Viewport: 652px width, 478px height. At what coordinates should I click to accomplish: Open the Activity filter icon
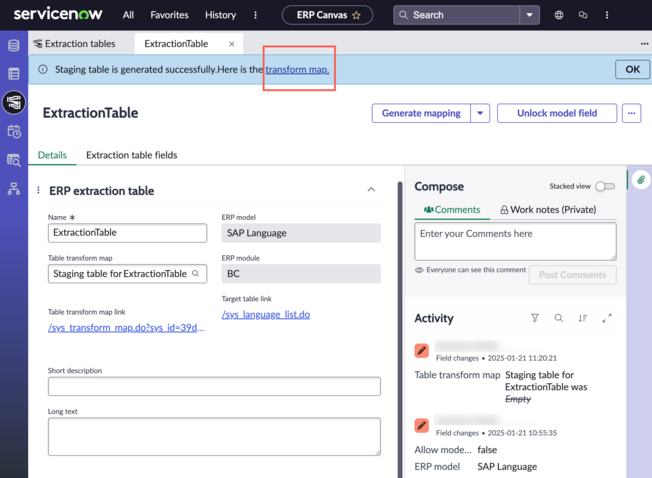point(535,318)
